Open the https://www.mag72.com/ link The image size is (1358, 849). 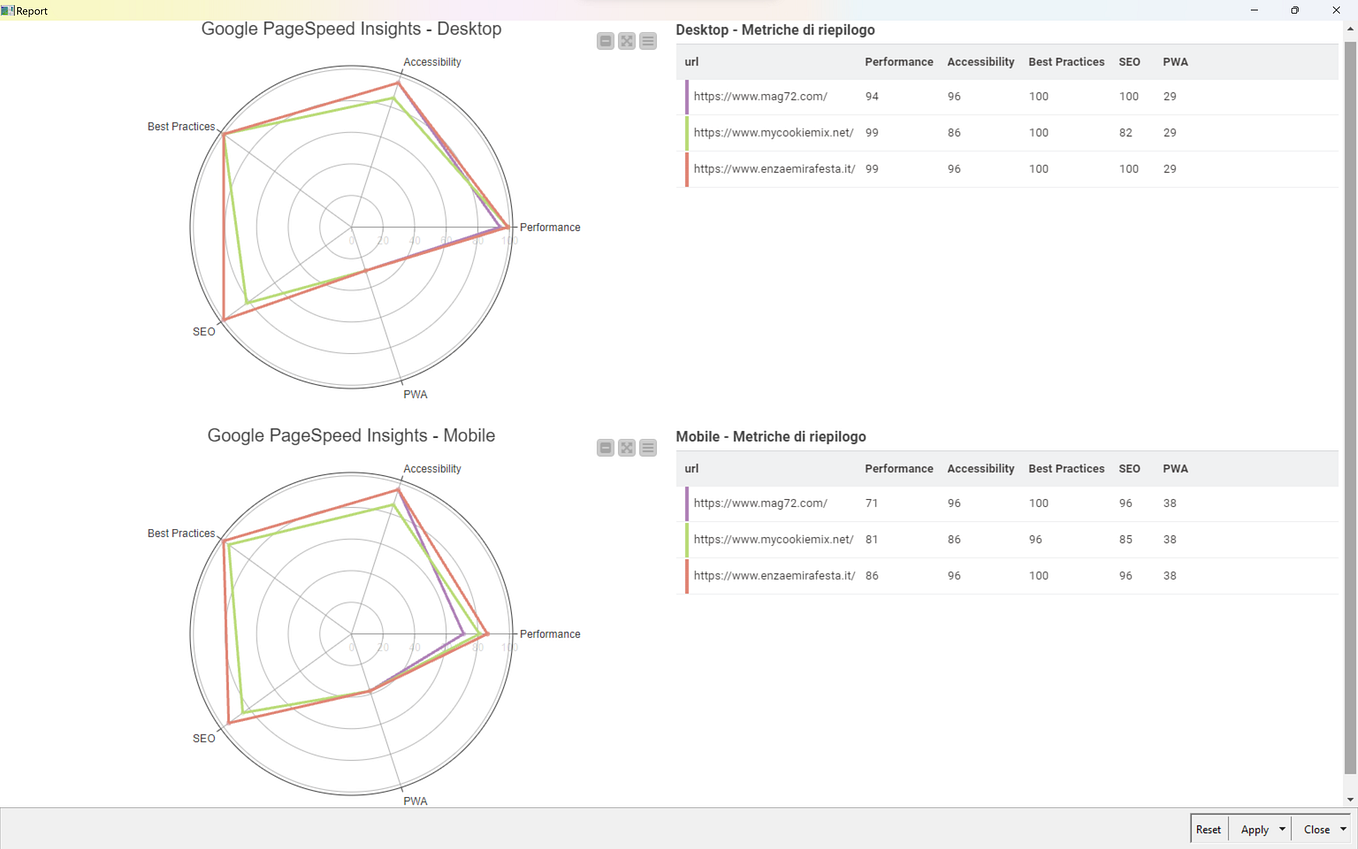[x=759, y=96]
